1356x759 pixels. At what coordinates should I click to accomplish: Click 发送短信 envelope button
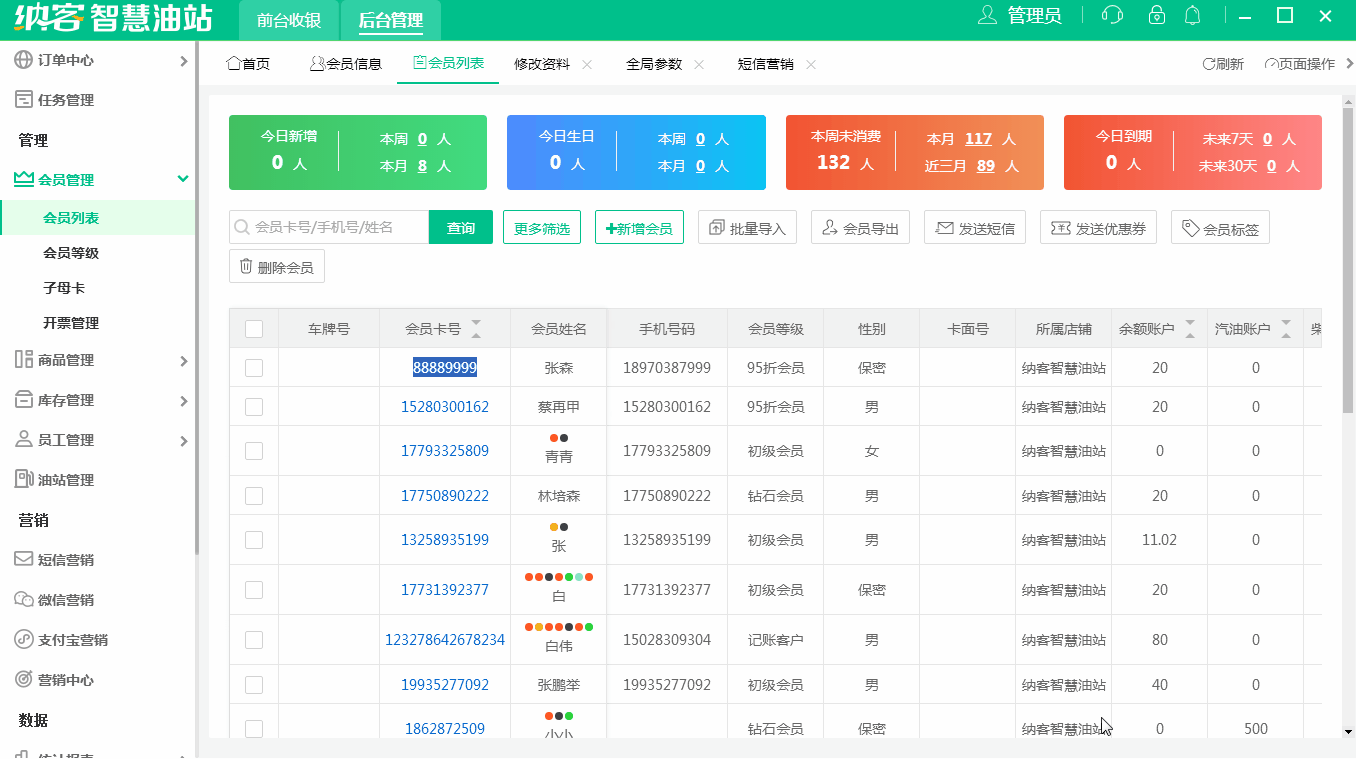[x=975, y=228]
